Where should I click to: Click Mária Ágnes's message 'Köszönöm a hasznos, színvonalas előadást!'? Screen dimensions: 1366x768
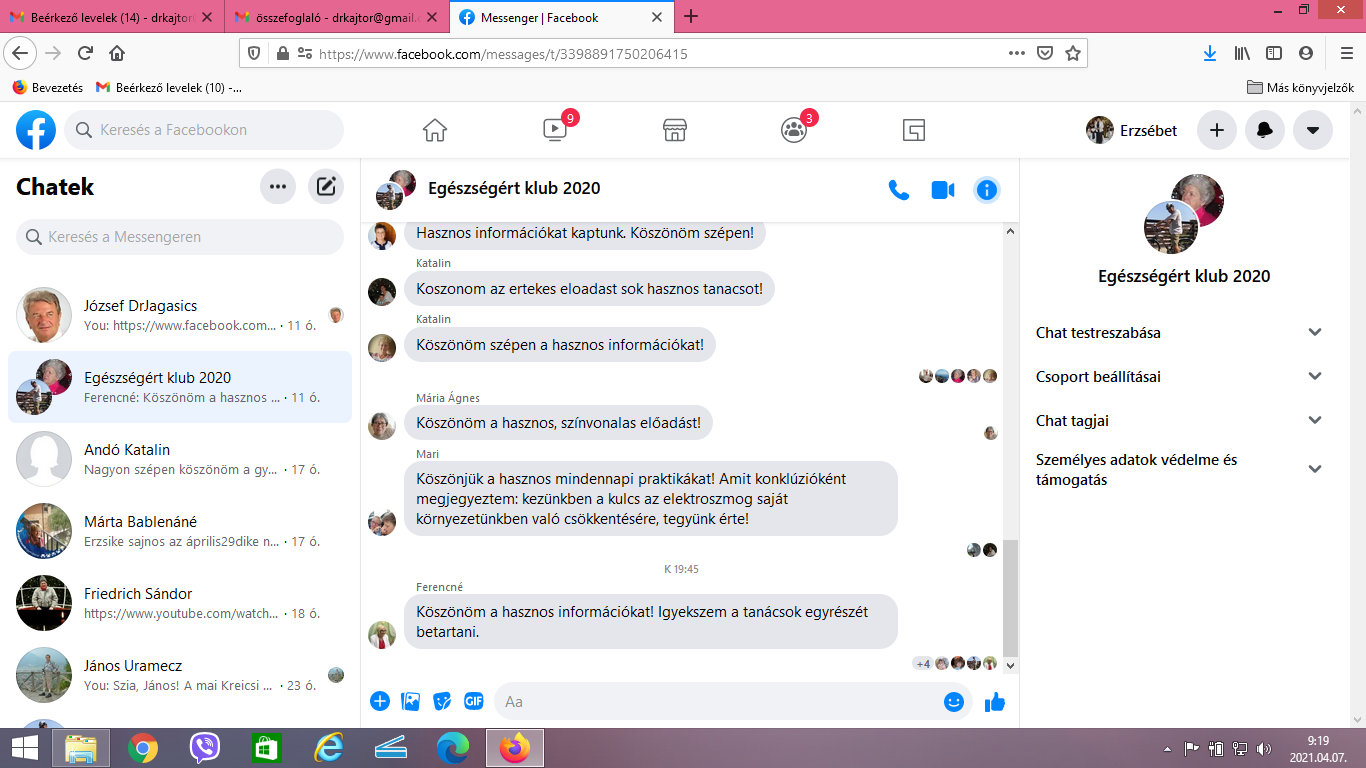(x=558, y=423)
